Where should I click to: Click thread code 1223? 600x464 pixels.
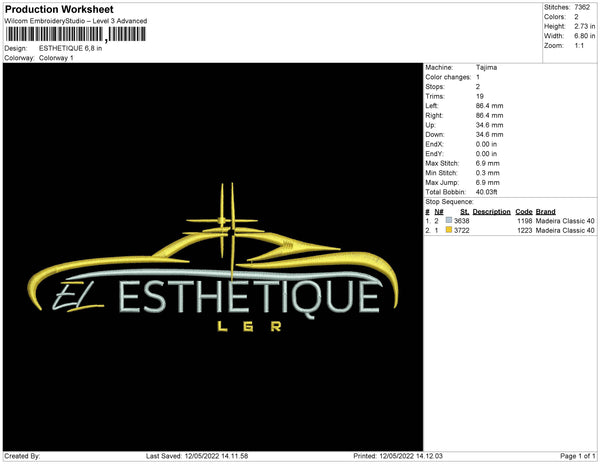click(524, 230)
